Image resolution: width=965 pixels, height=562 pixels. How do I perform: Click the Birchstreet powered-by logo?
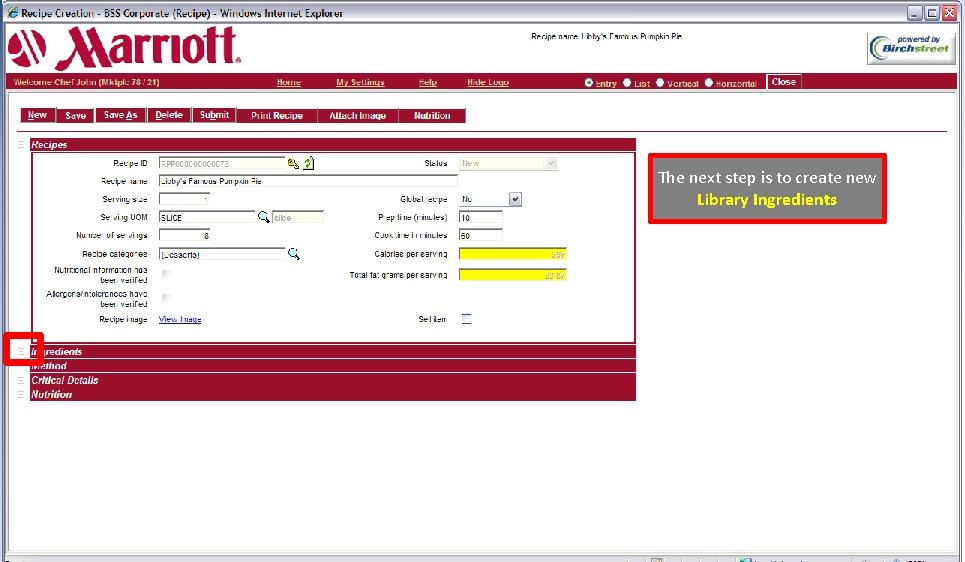click(911, 48)
